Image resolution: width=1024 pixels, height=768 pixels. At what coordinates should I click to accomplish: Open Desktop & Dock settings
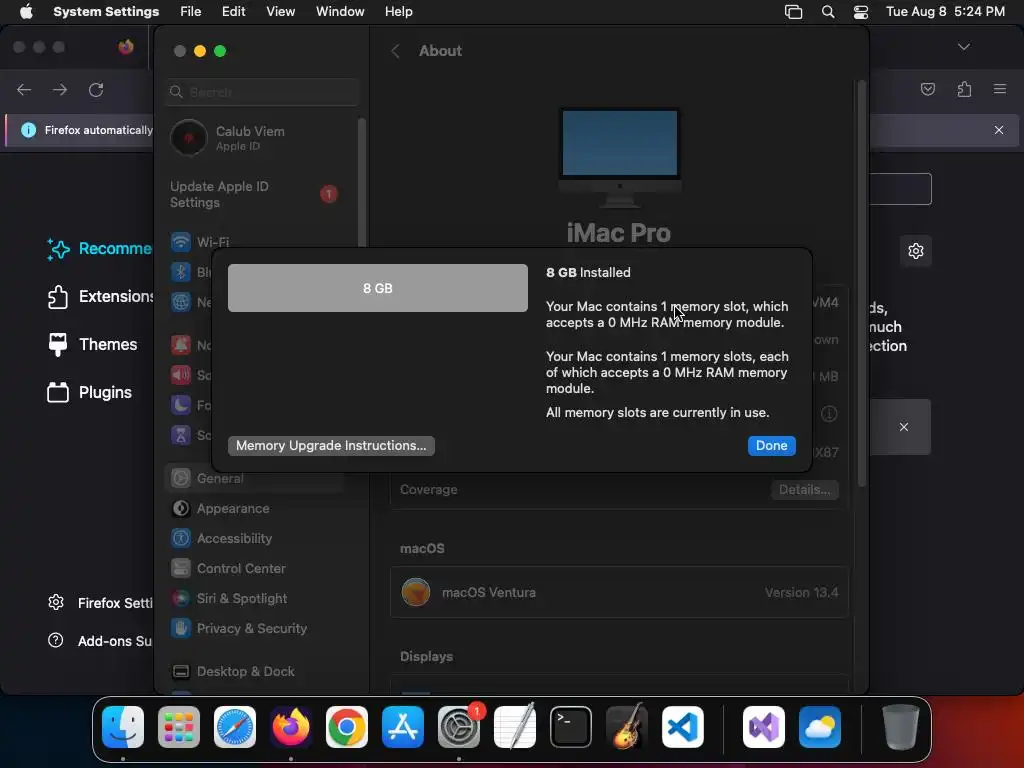255,671
